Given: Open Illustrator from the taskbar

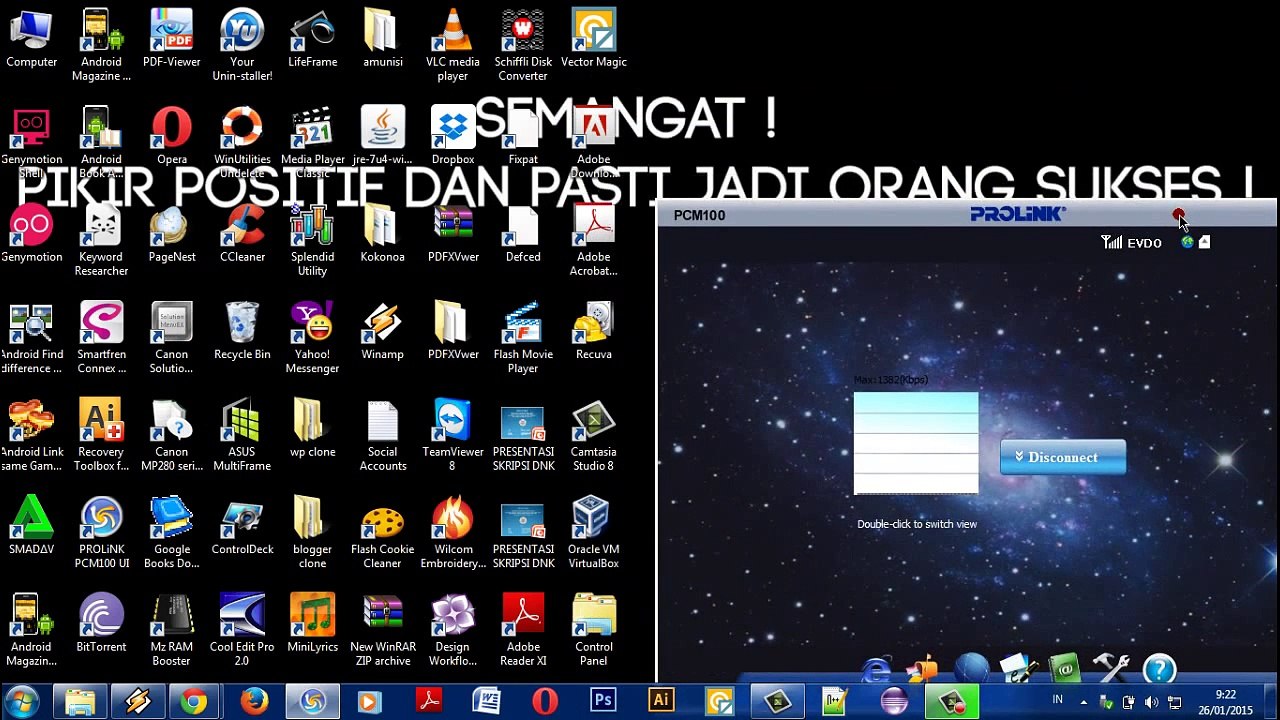Looking at the screenshot, I should (x=661, y=702).
